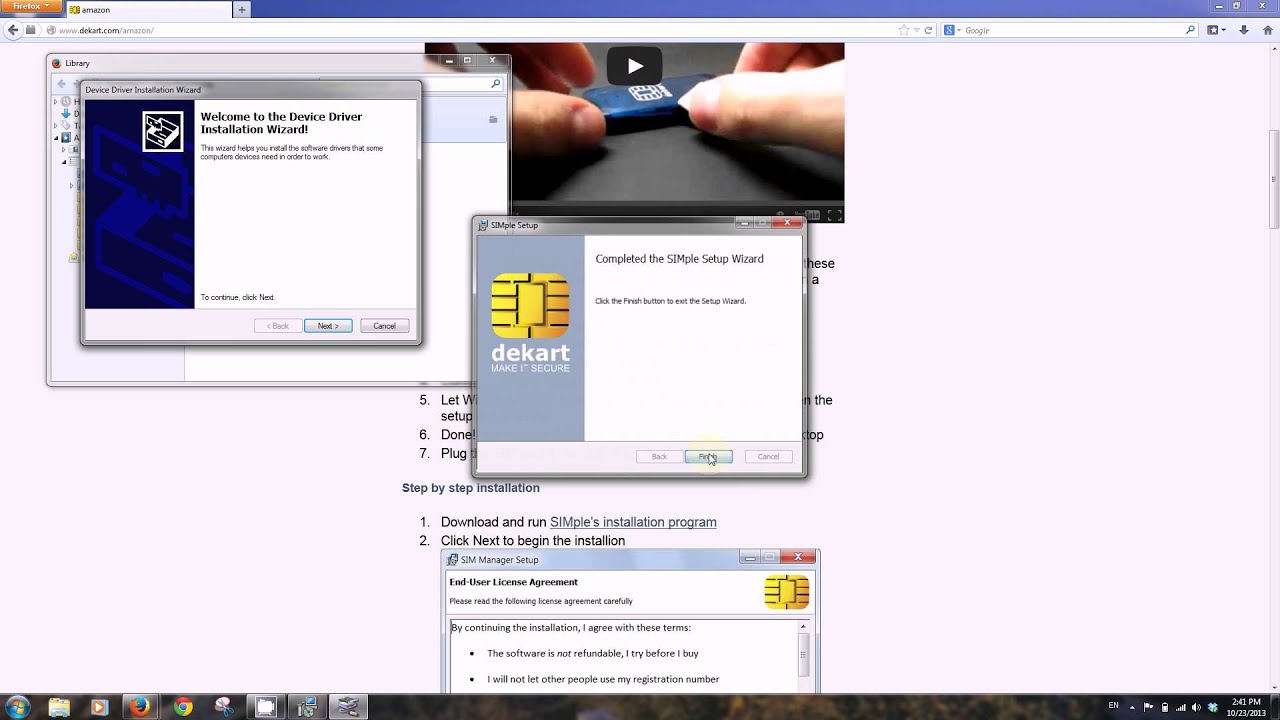Viewport: 1280px width, 720px height.
Task: Open Google Chrome from the taskbar
Action: click(x=182, y=707)
